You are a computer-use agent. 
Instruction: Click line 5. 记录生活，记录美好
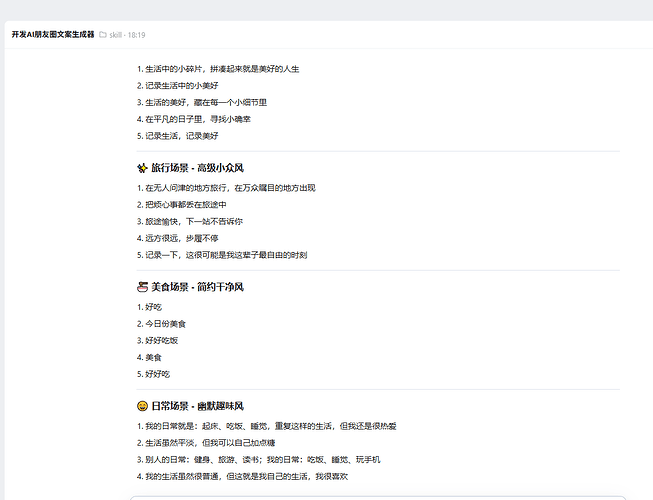click(178, 136)
